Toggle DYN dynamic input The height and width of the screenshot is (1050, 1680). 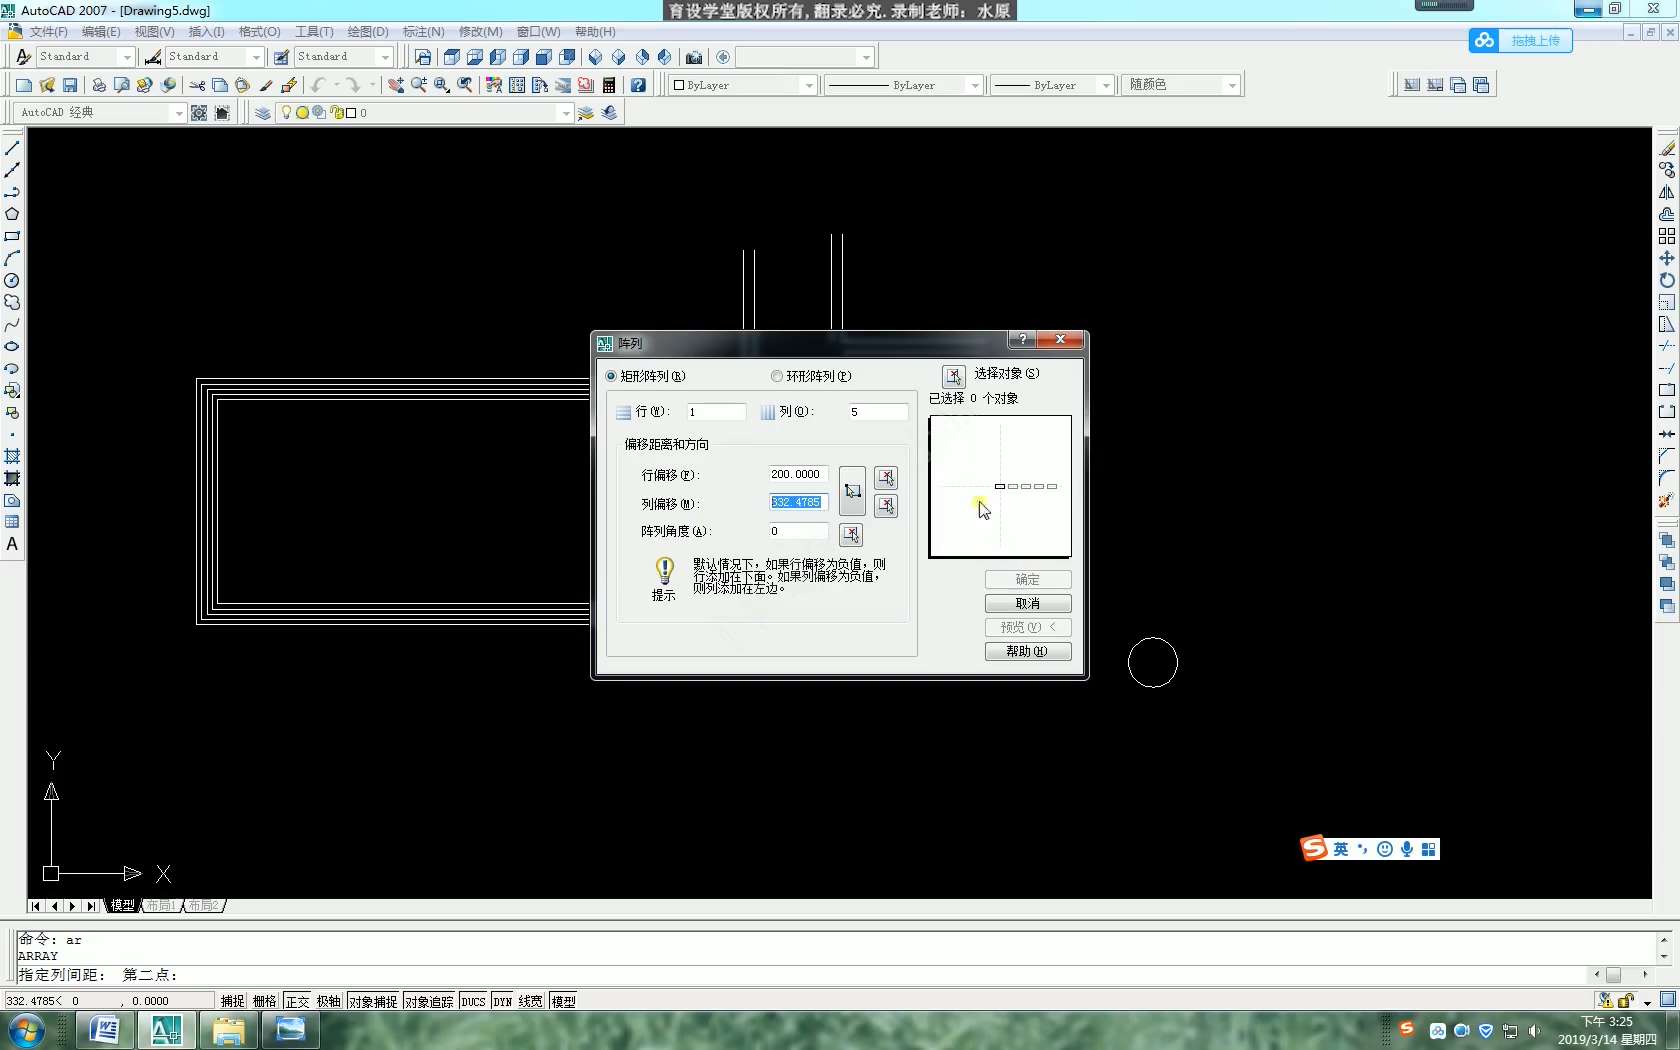click(502, 1001)
